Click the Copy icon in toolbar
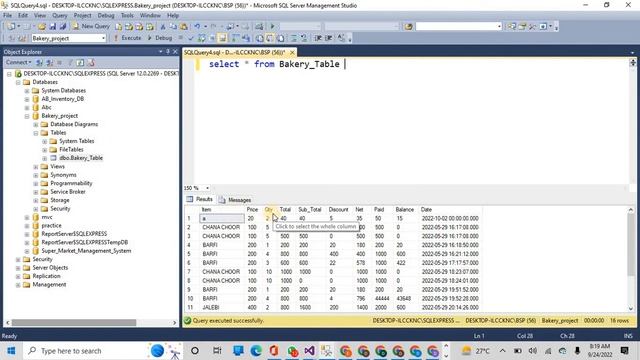The image size is (640, 360). 173,27
